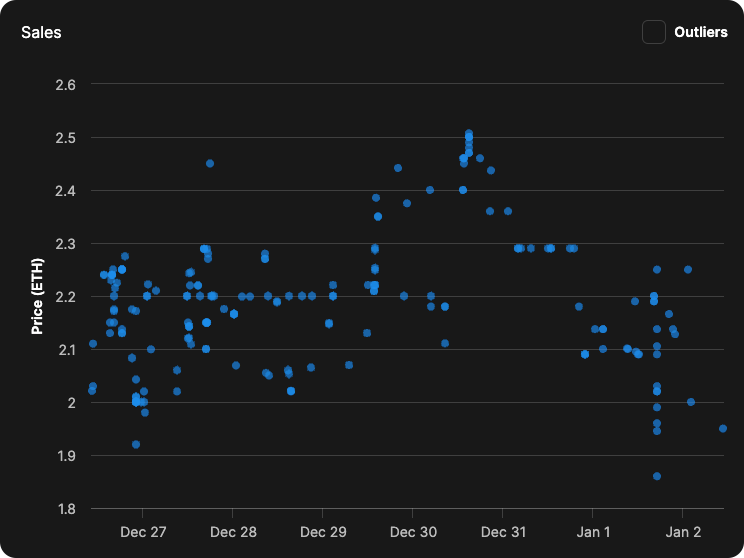Click the Dec 28 x-axis label

[234, 531]
